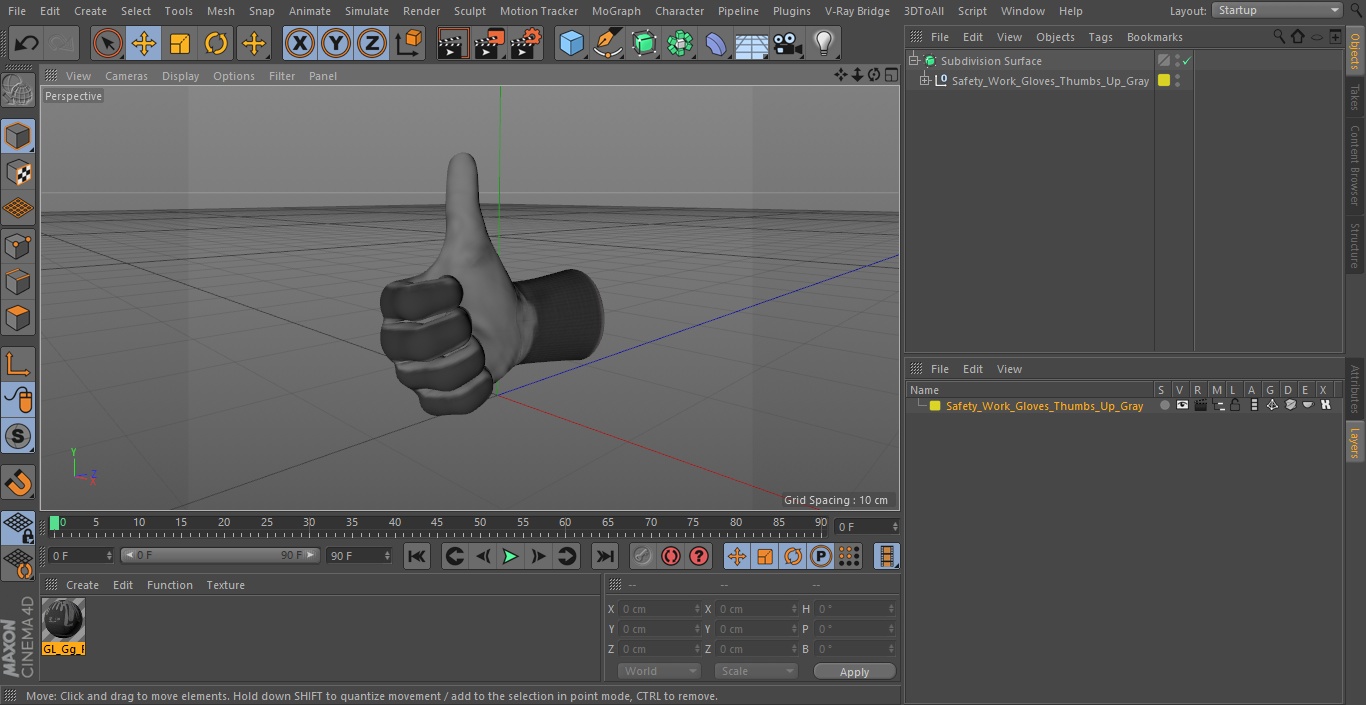Click the timeline playhead at frame 0
1366x705 pixels.
(x=55, y=523)
